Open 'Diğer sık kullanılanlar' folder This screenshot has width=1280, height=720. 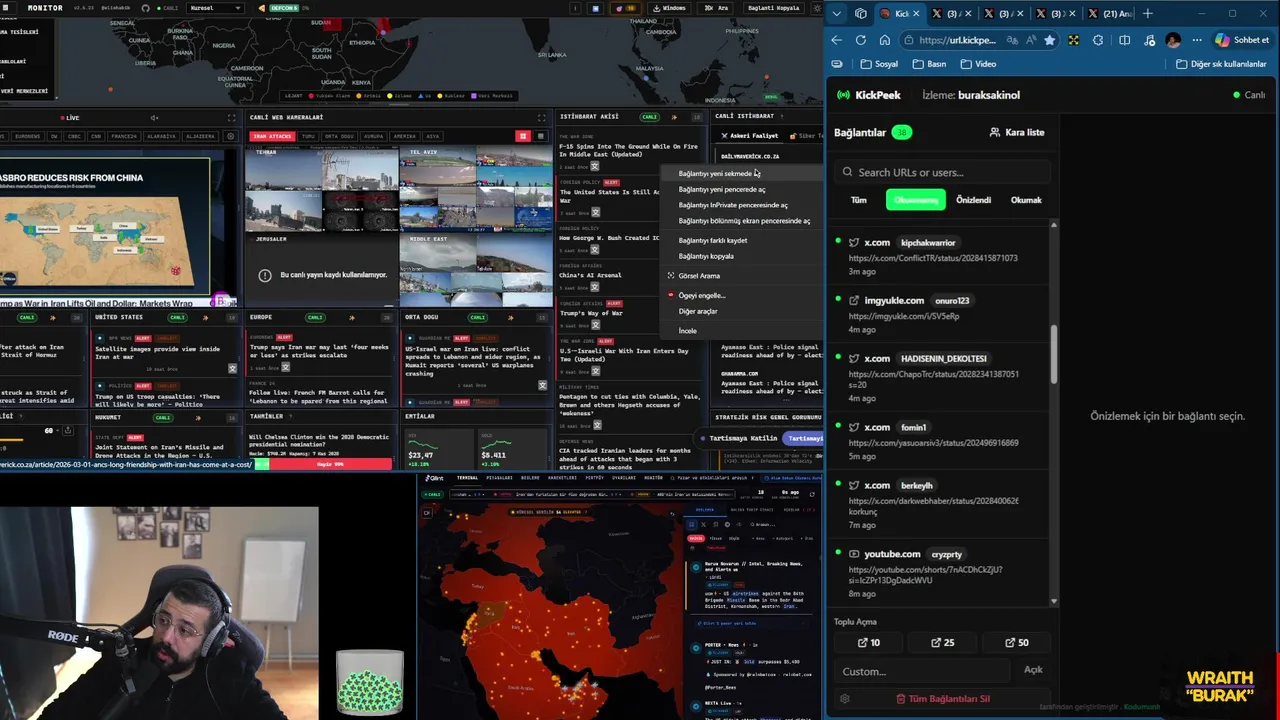tap(1221, 64)
